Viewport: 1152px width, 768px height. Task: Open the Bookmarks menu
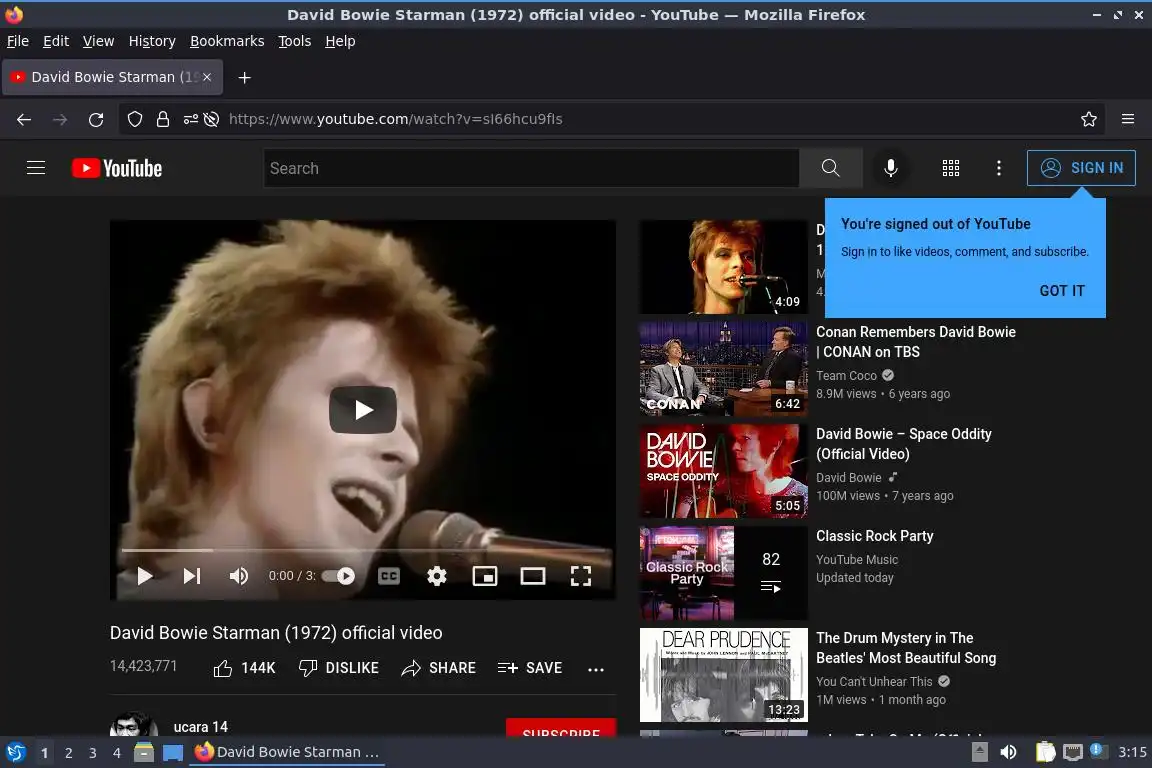pos(227,41)
